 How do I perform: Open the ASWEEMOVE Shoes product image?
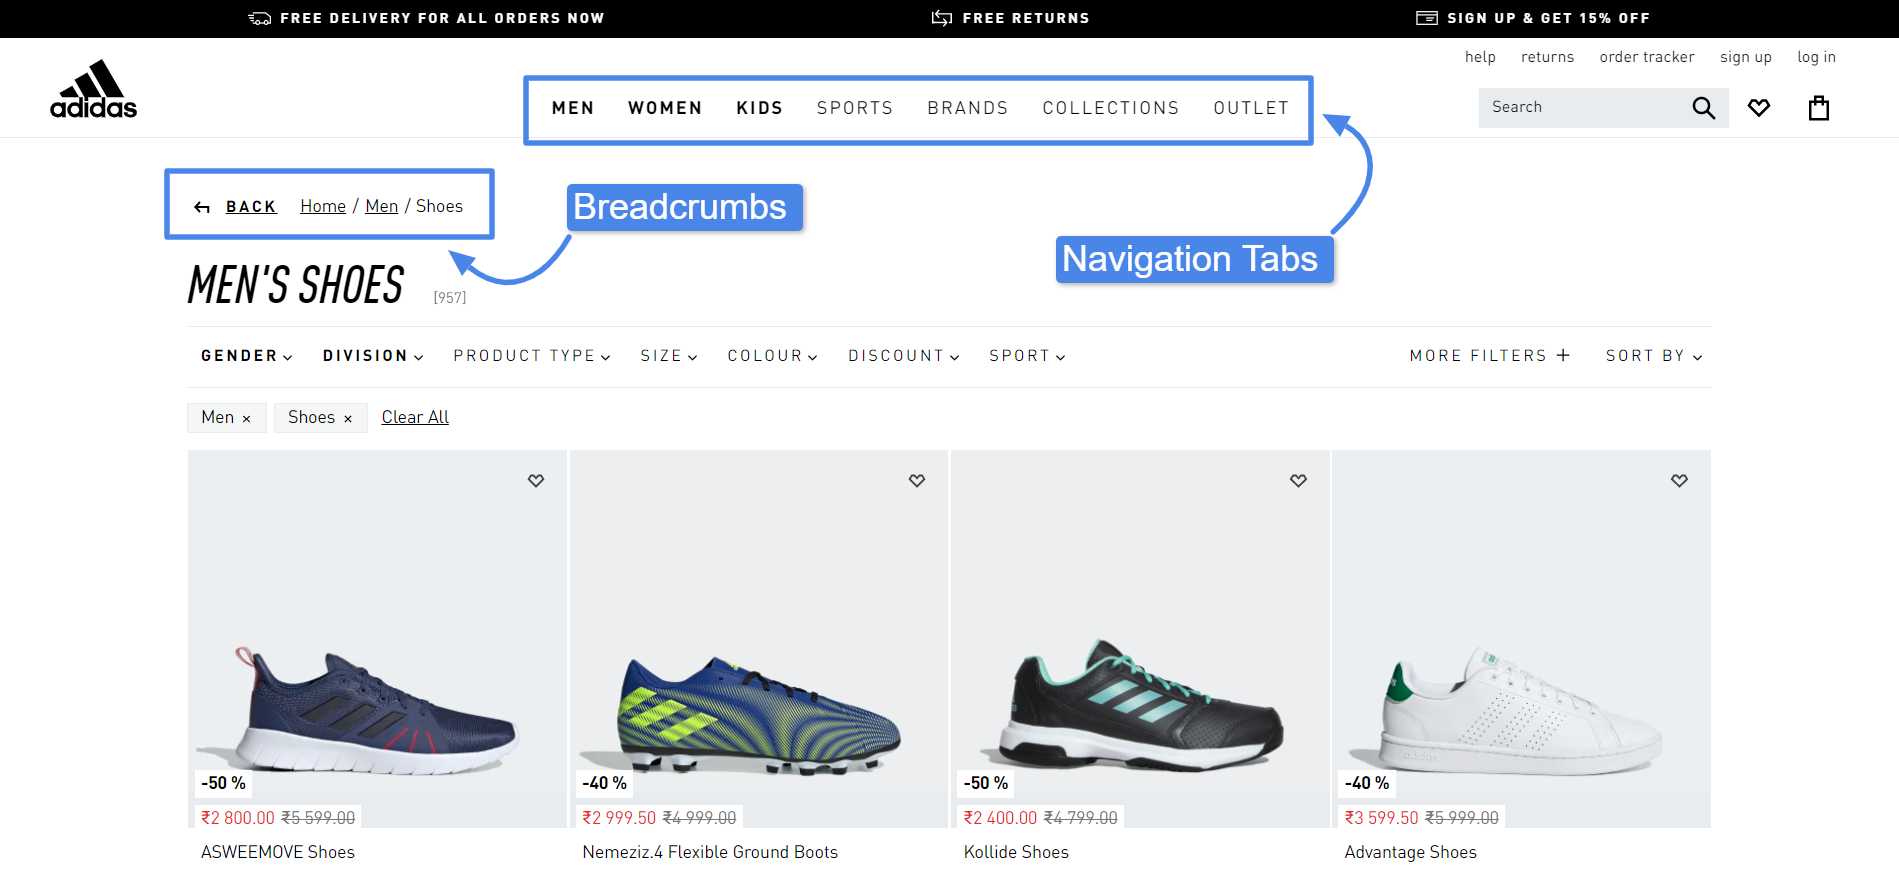pos(377,639)
